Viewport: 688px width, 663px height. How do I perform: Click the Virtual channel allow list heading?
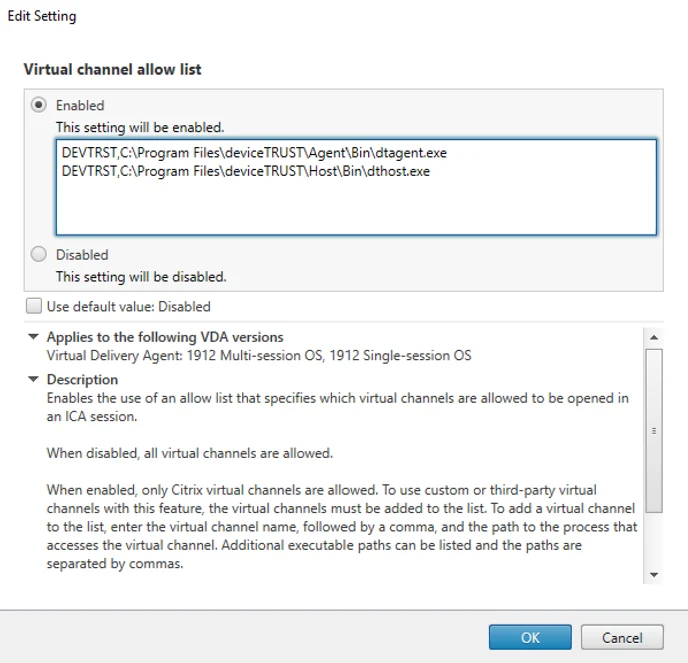(112, 70)
